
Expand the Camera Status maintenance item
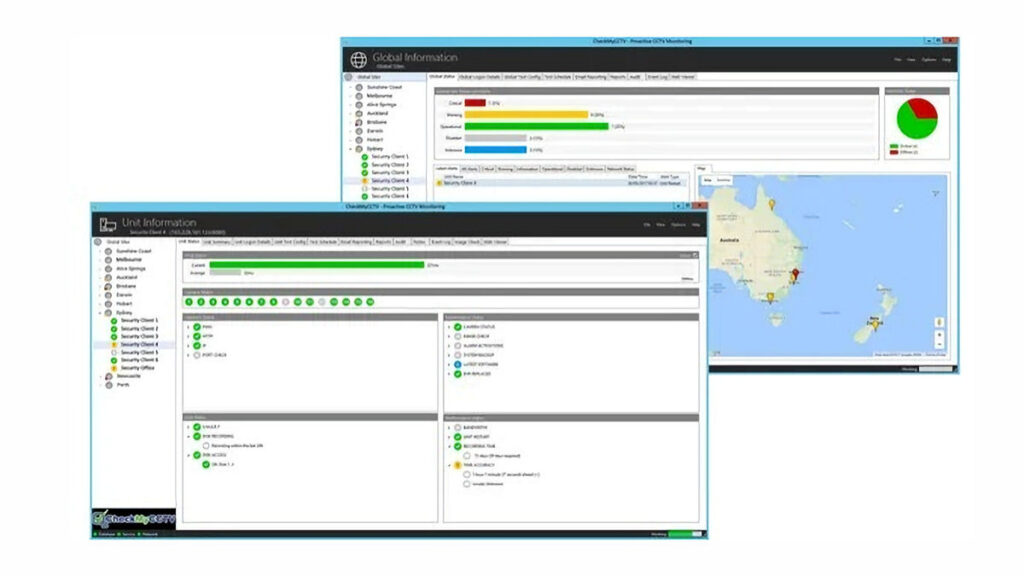pos(449,327)
